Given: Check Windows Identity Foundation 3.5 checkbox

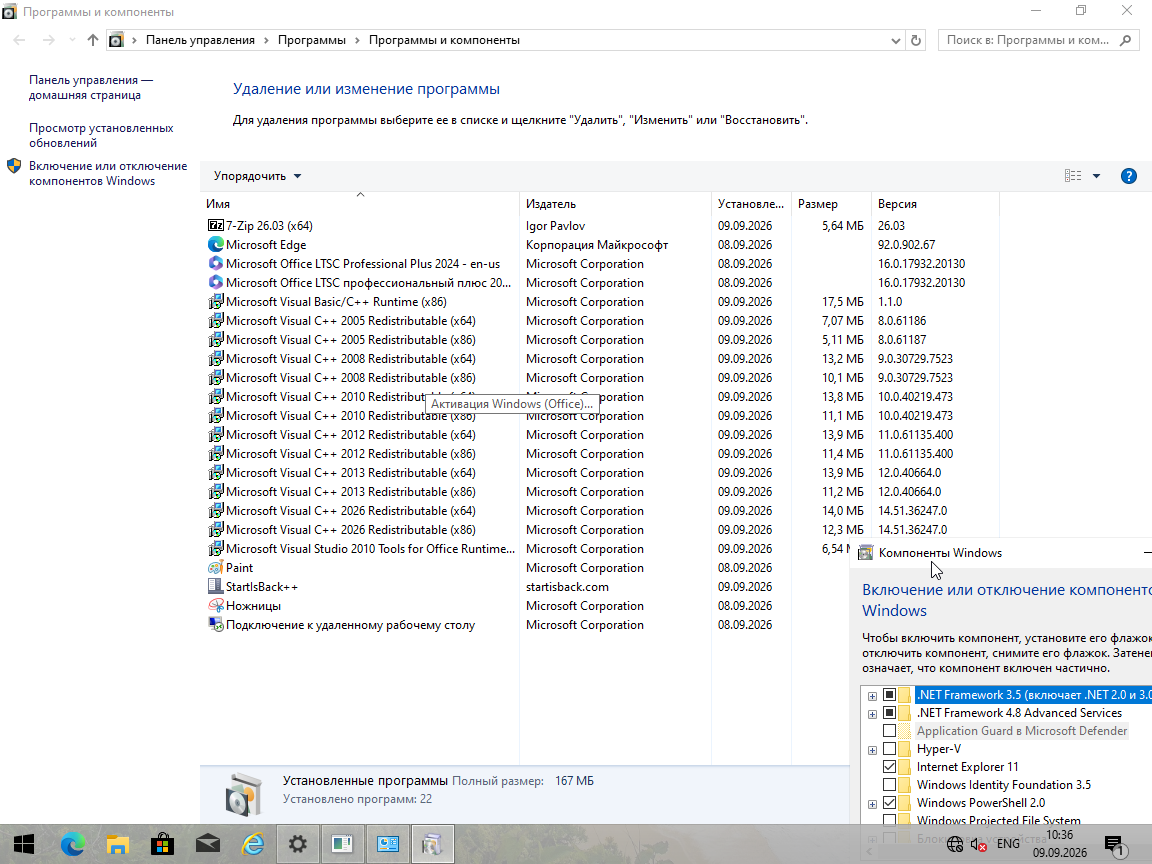Looking at the screenshot, I should pos(889,785).
